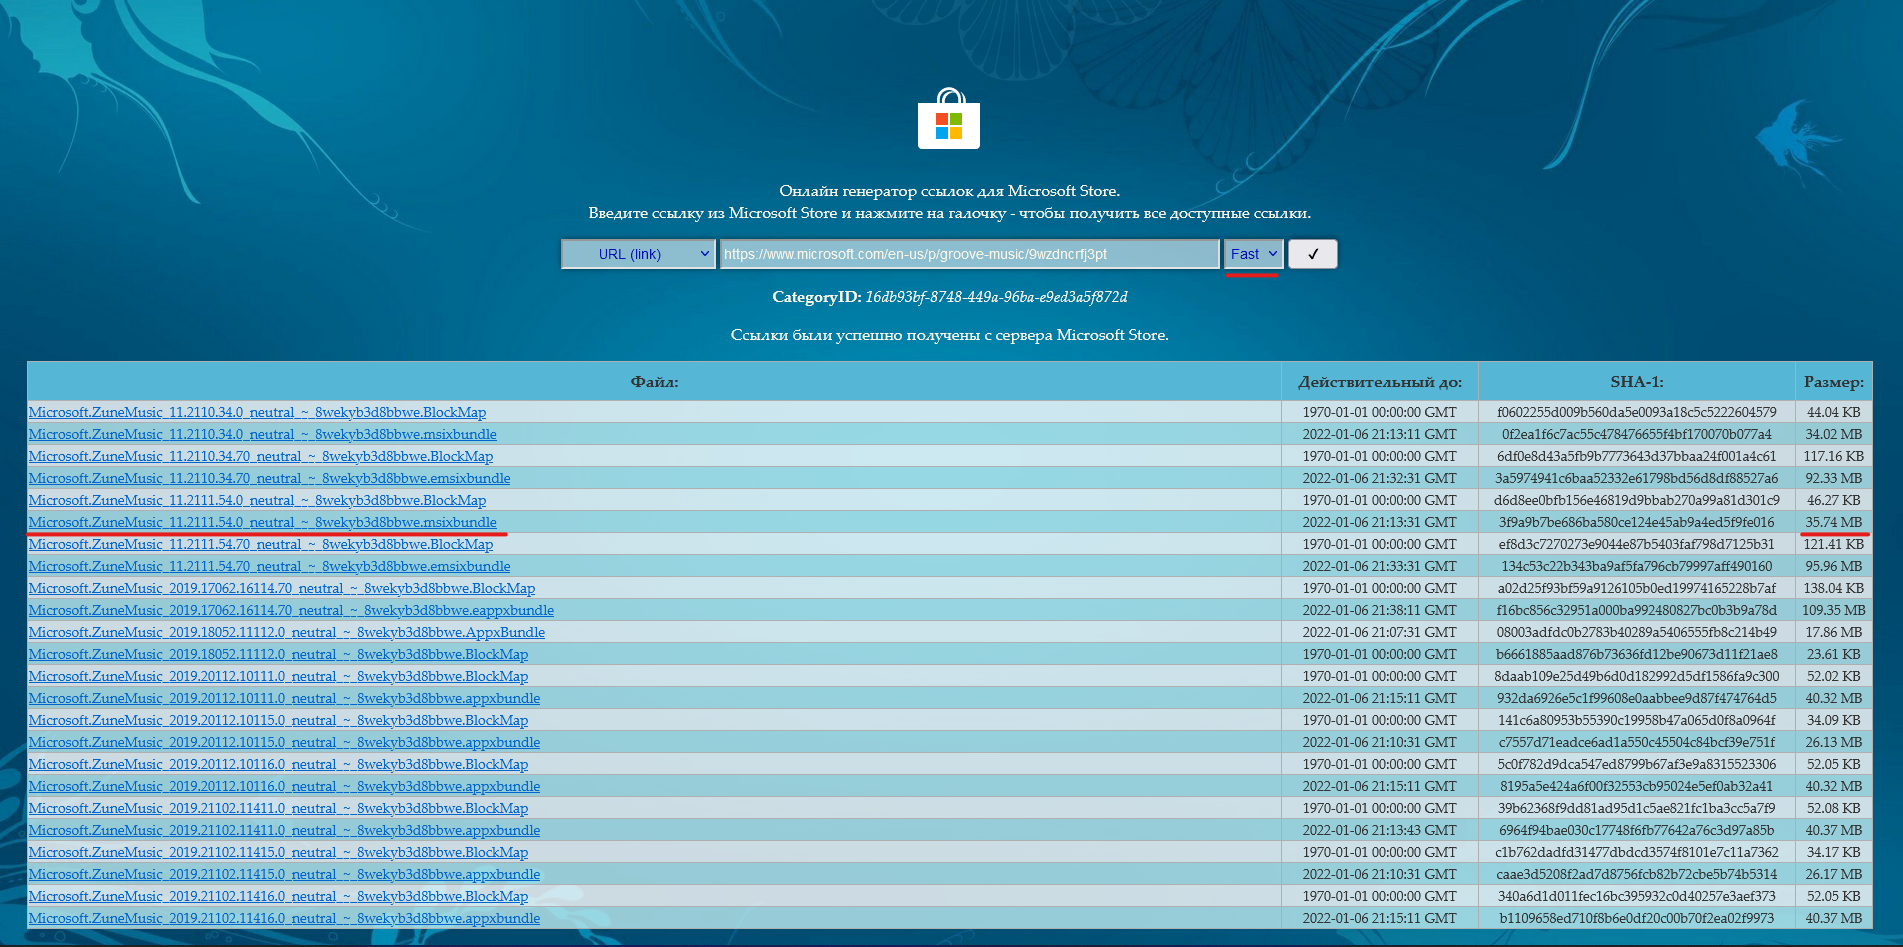Download ZuneMusic 2019.21102.11411.0 appxbundle link

point(284,830)
